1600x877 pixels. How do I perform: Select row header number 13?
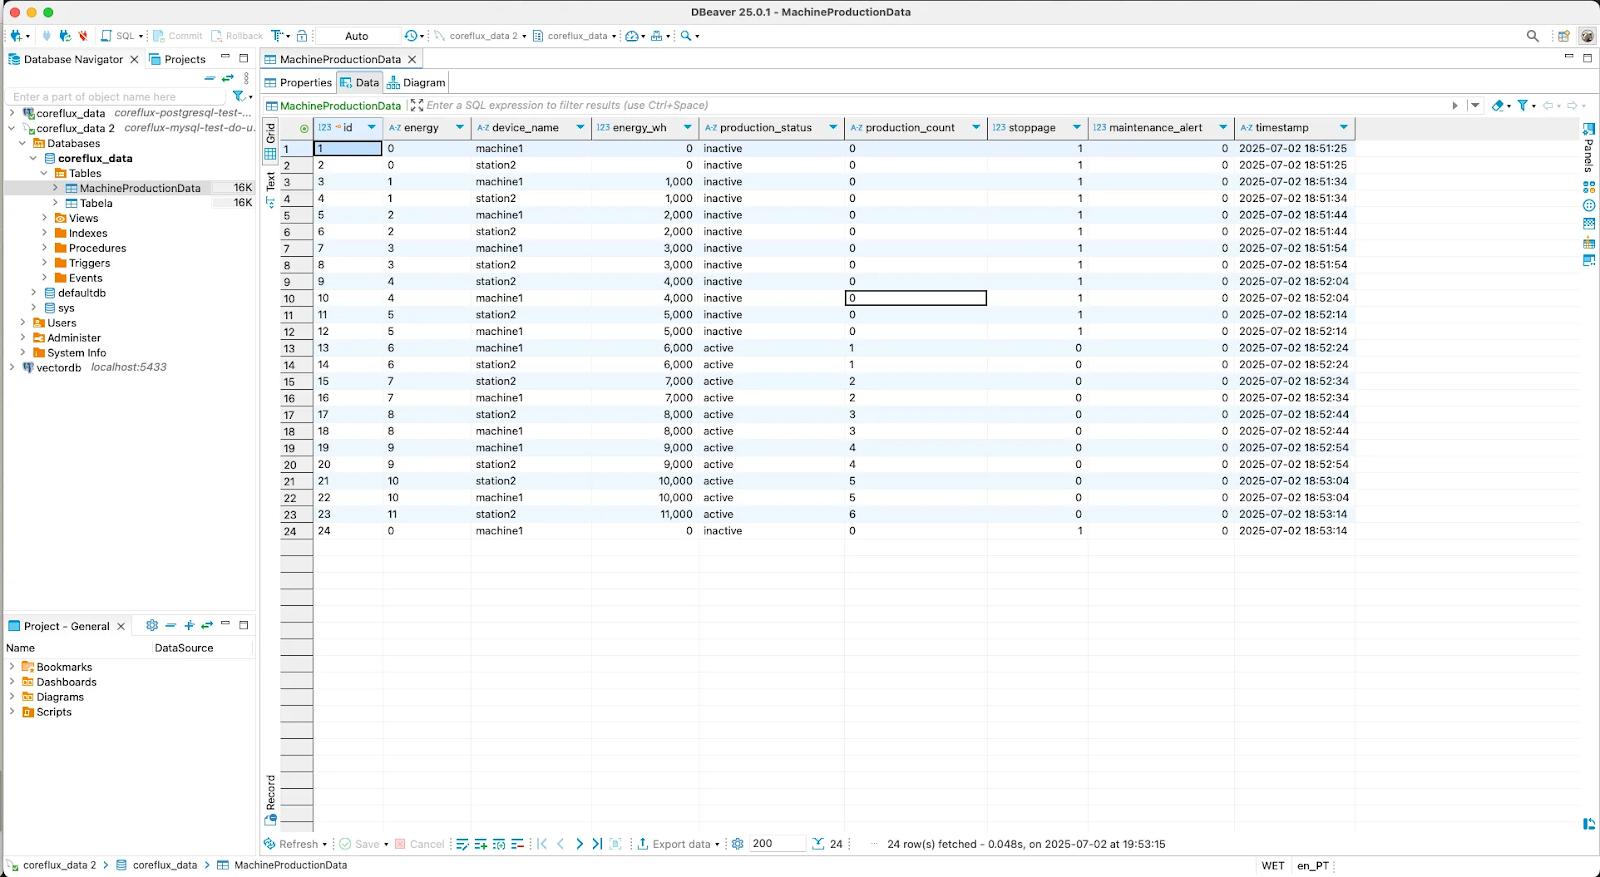(297, 348)
